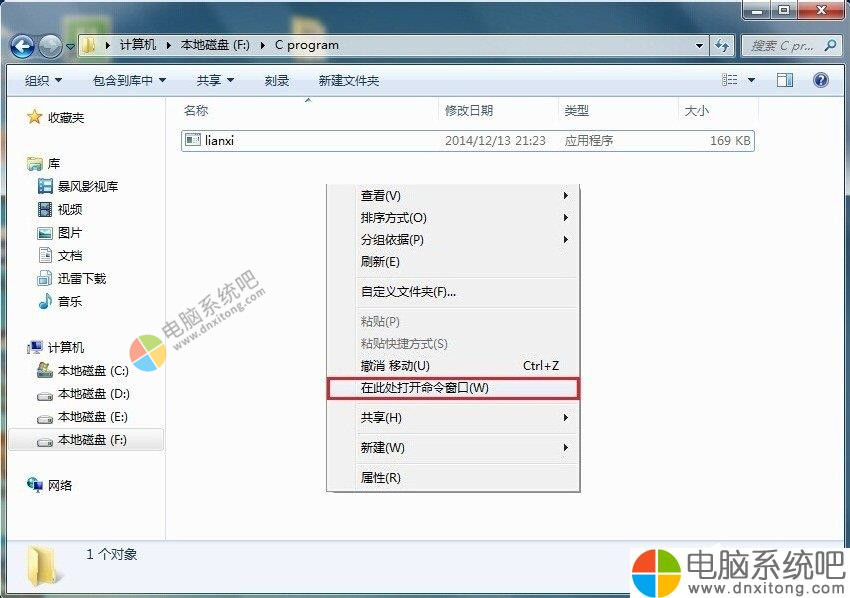850x598 pixels.
Task: Choose 属性(R) from the context menu
Action: [x=453, y=478]
